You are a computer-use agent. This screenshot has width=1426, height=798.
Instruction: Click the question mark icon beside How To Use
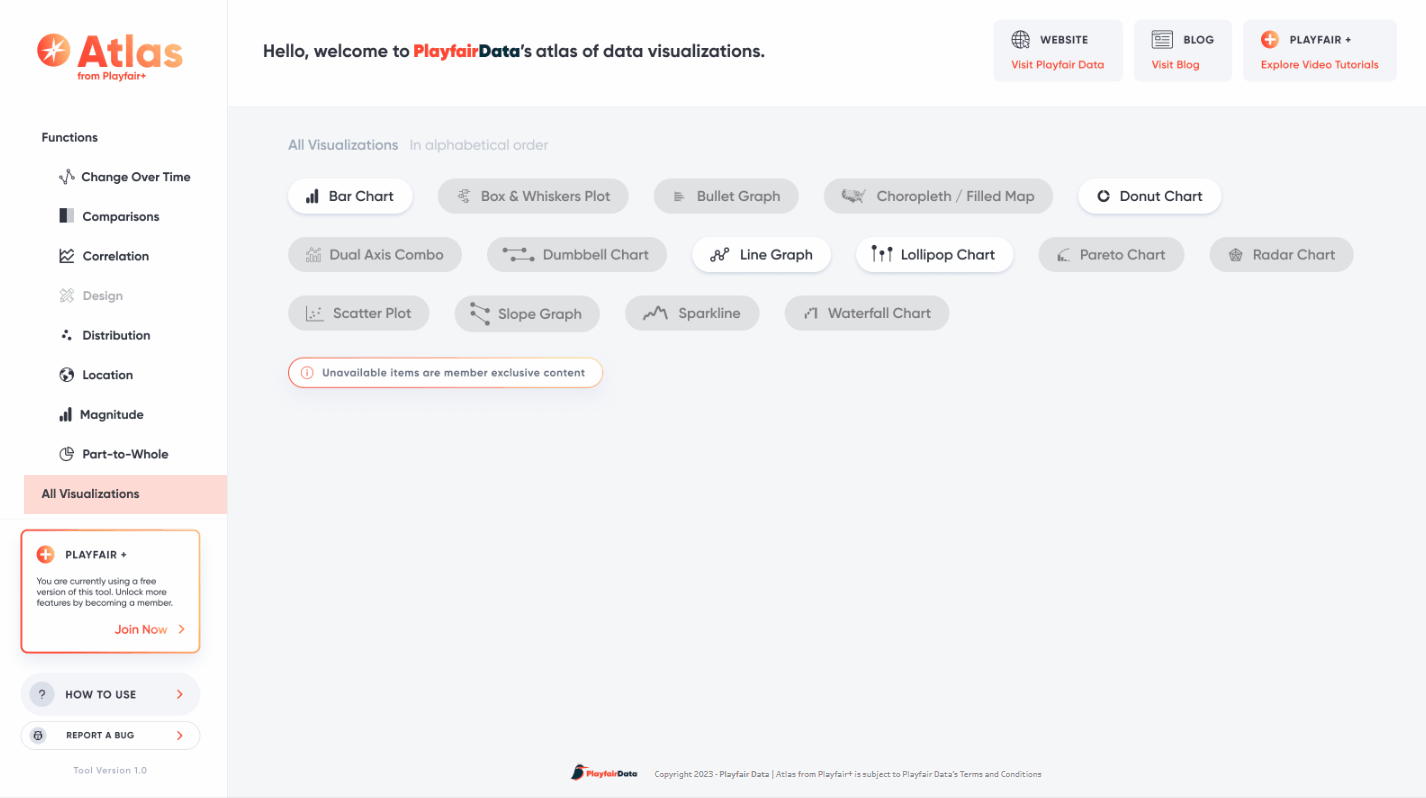(x=42, y=694)
